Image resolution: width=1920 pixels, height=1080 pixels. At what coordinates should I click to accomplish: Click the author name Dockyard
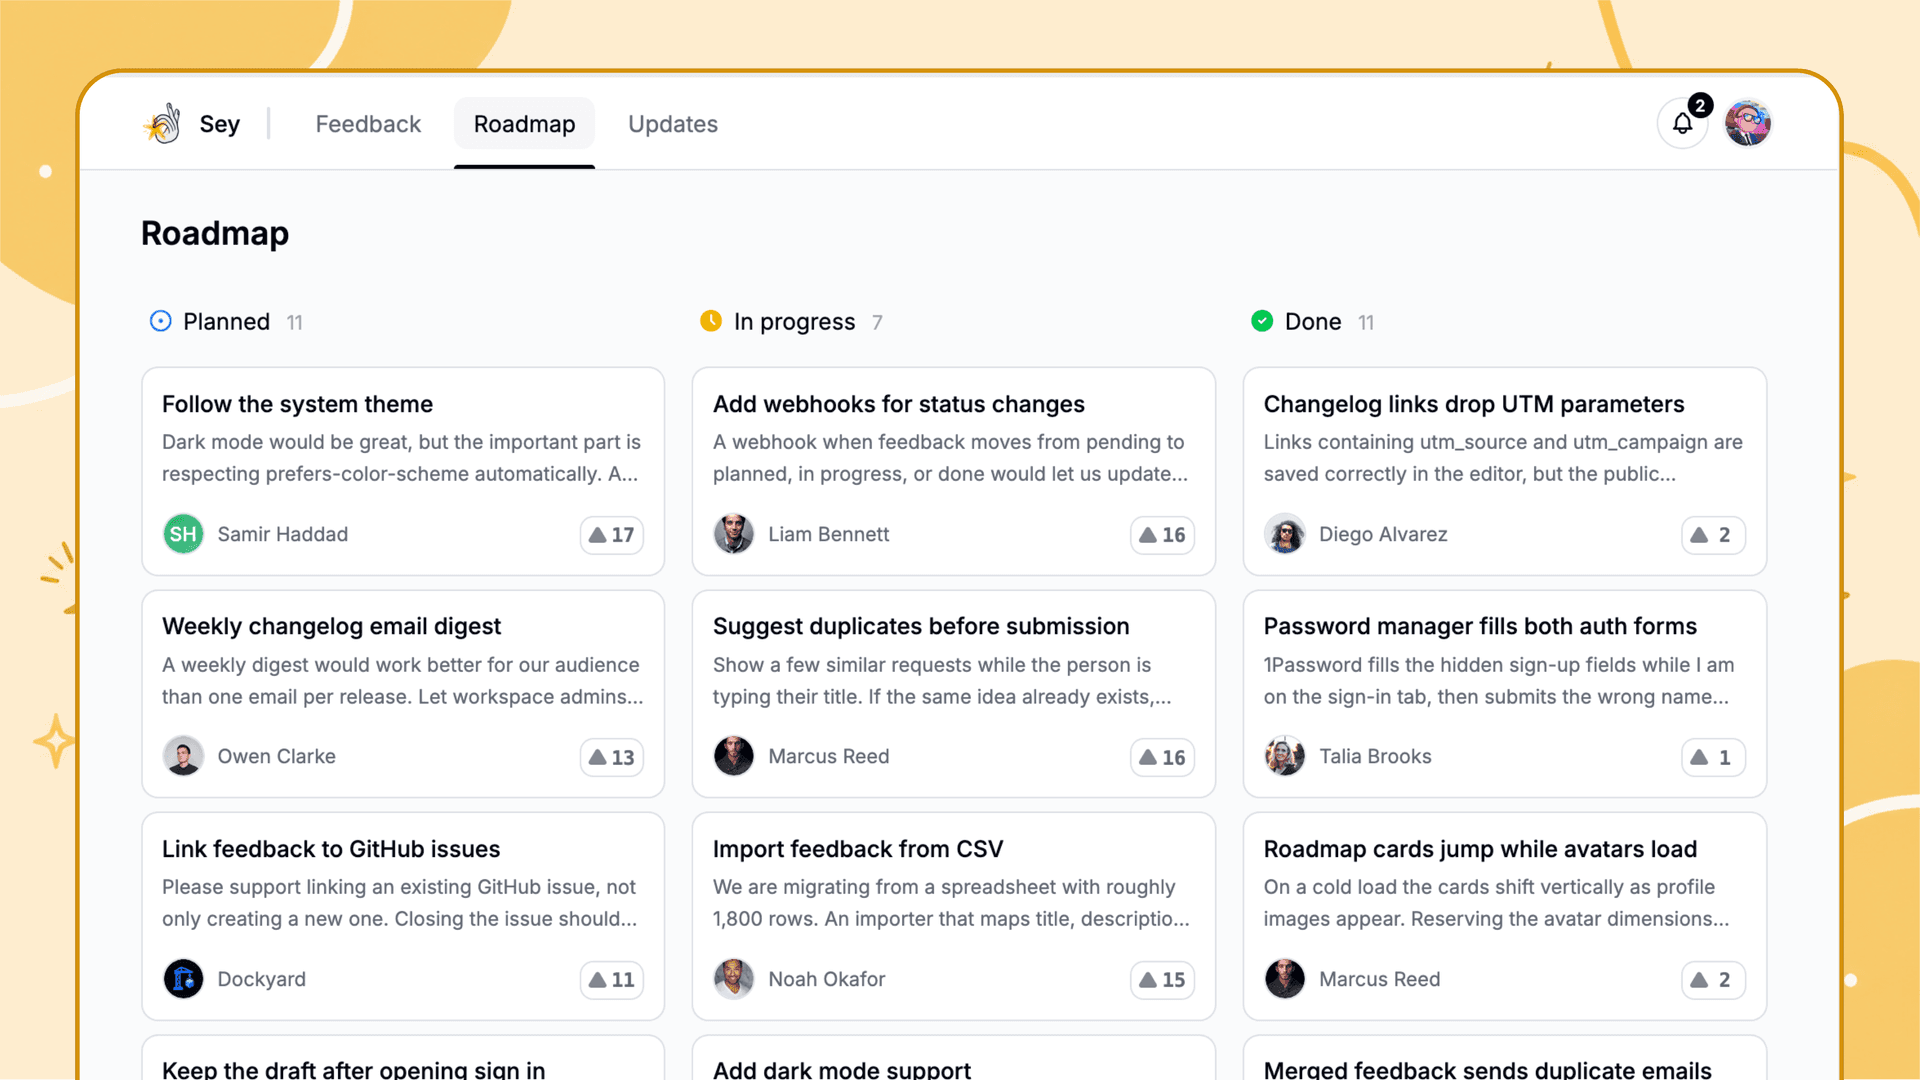coord(262,979)
